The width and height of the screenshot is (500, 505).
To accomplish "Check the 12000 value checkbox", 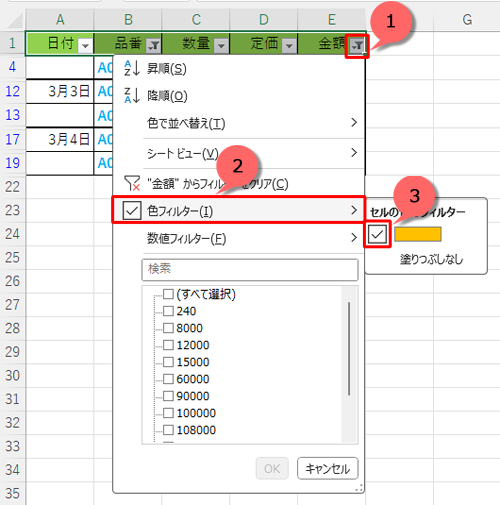I will click(168, 345).
